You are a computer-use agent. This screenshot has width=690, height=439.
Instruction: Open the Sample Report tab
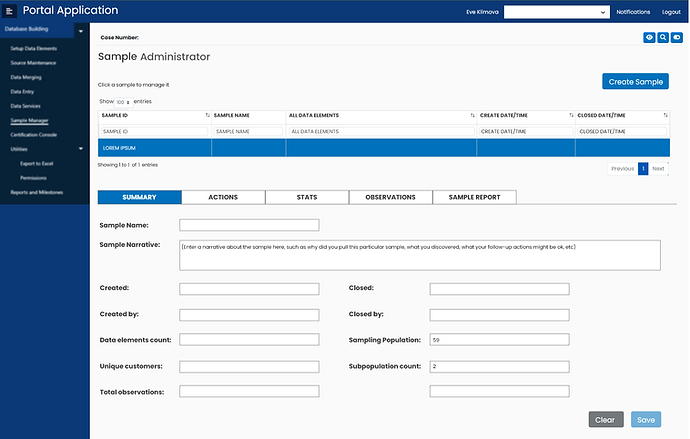pos(474,197)
